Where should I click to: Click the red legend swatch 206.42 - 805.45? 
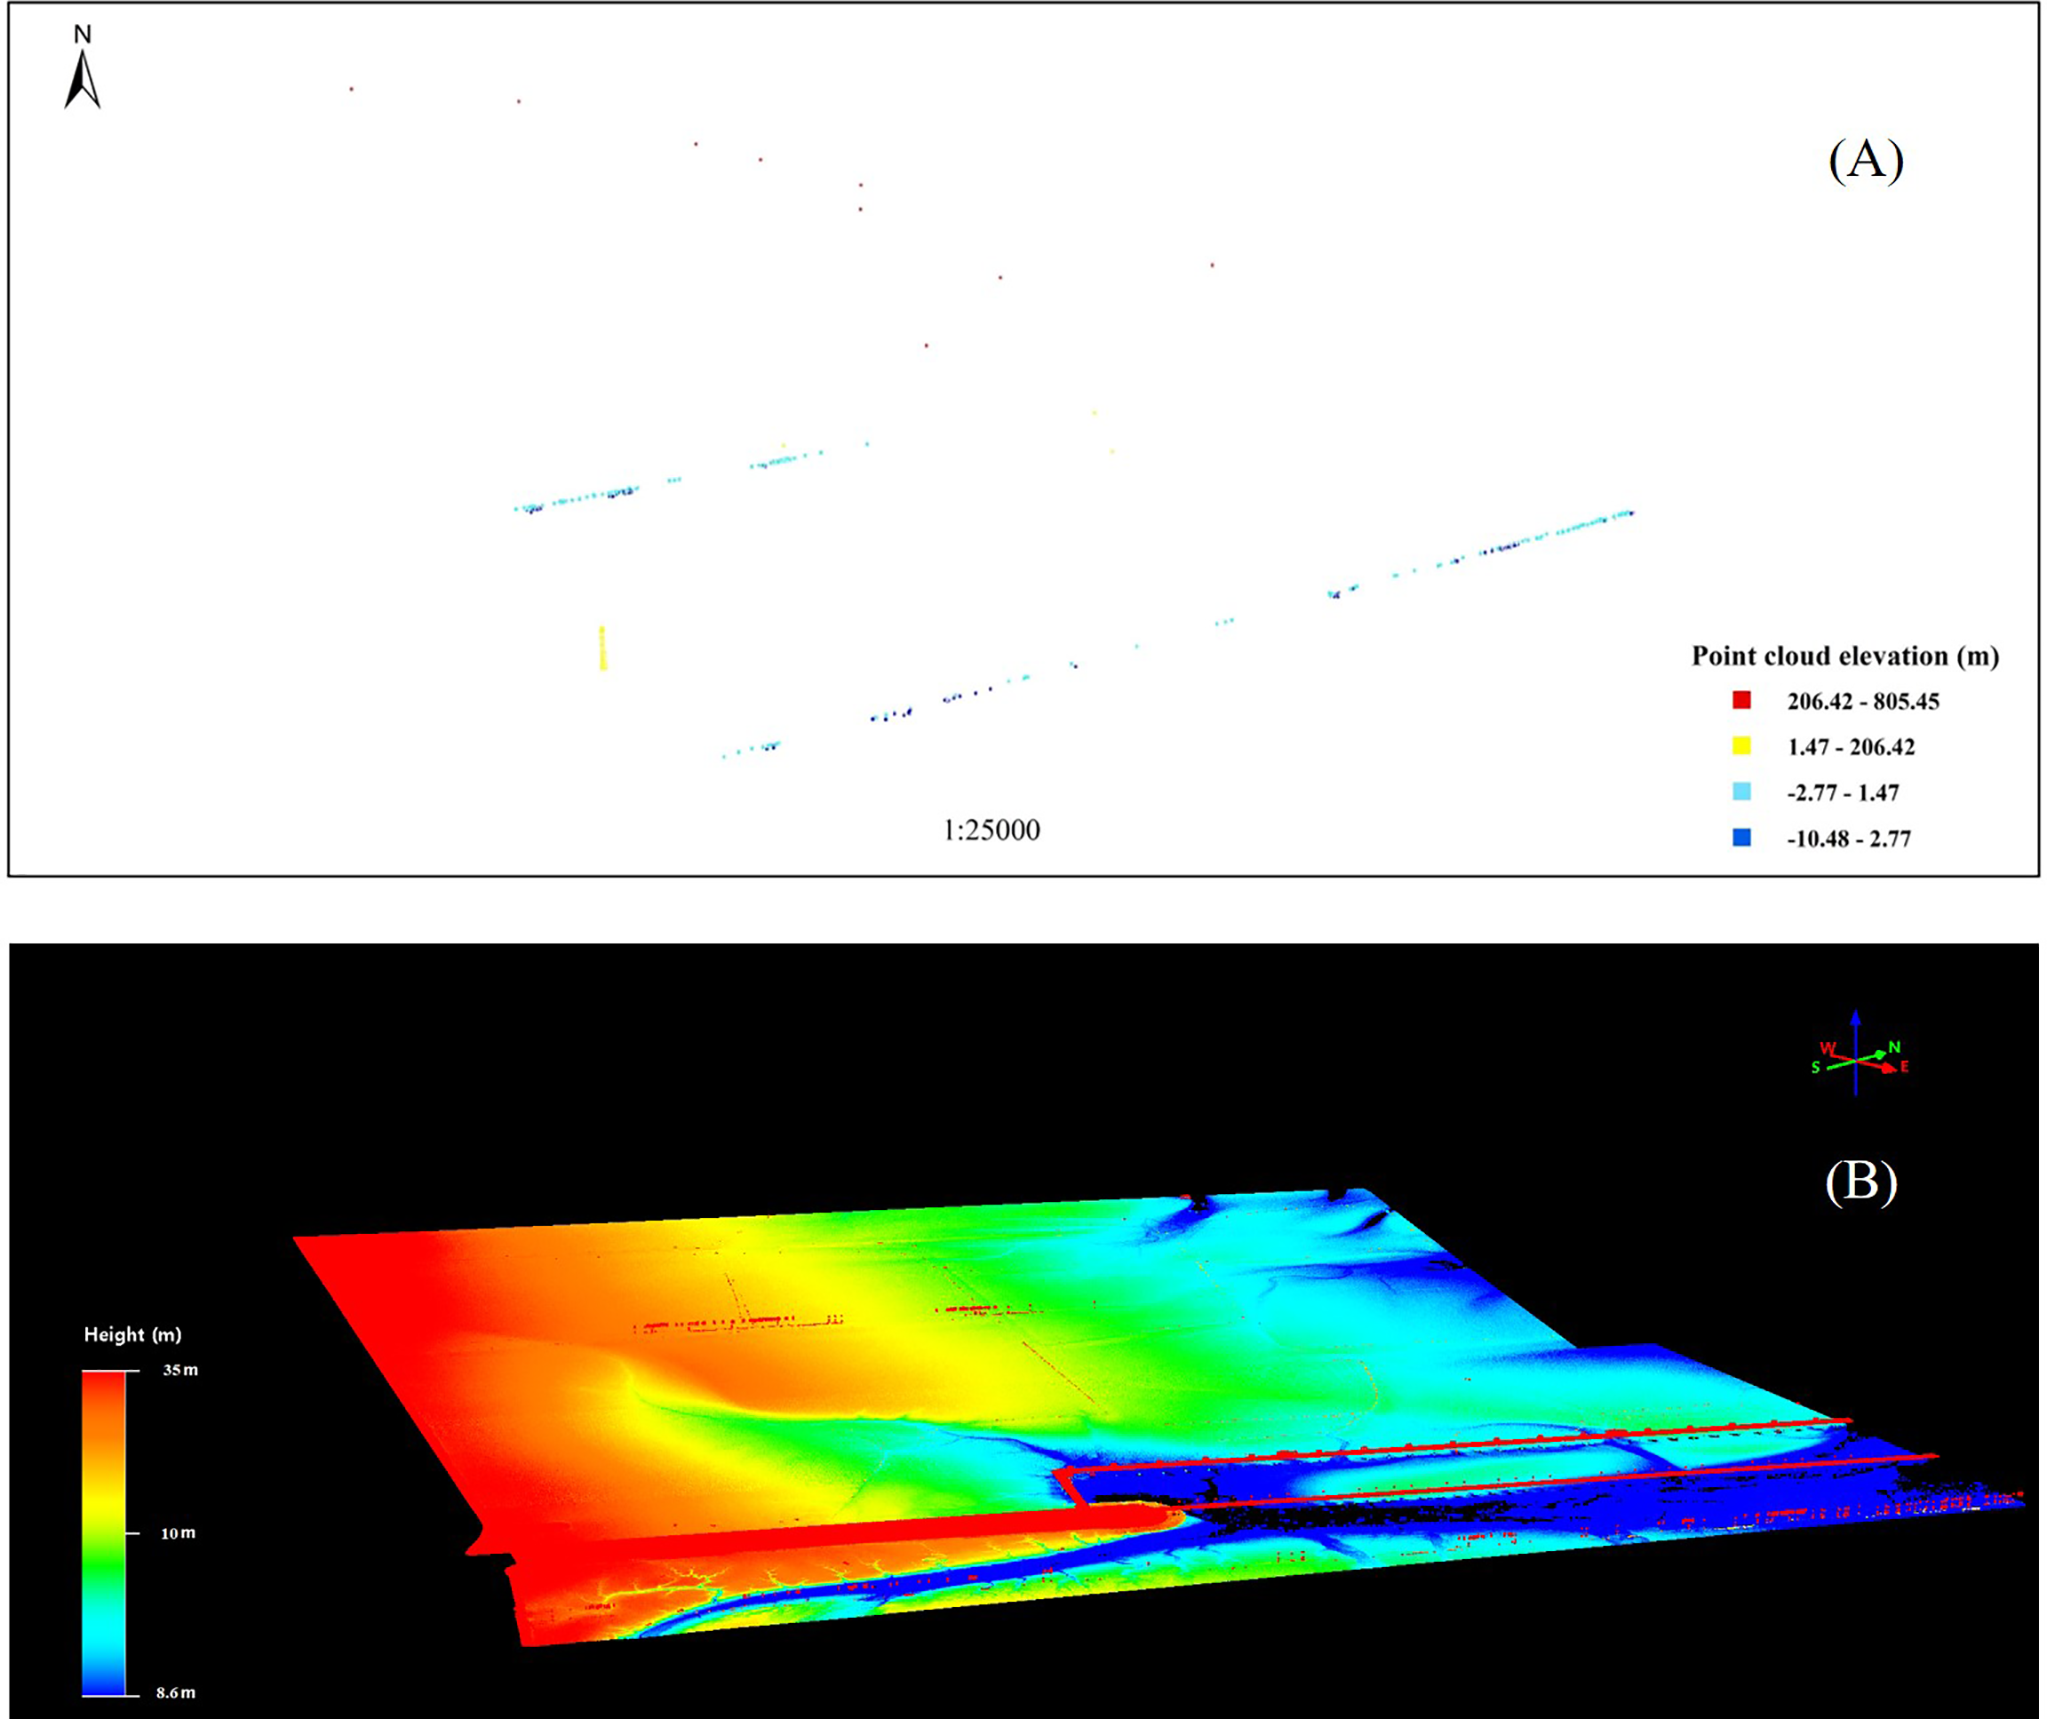coord(1741,700)
